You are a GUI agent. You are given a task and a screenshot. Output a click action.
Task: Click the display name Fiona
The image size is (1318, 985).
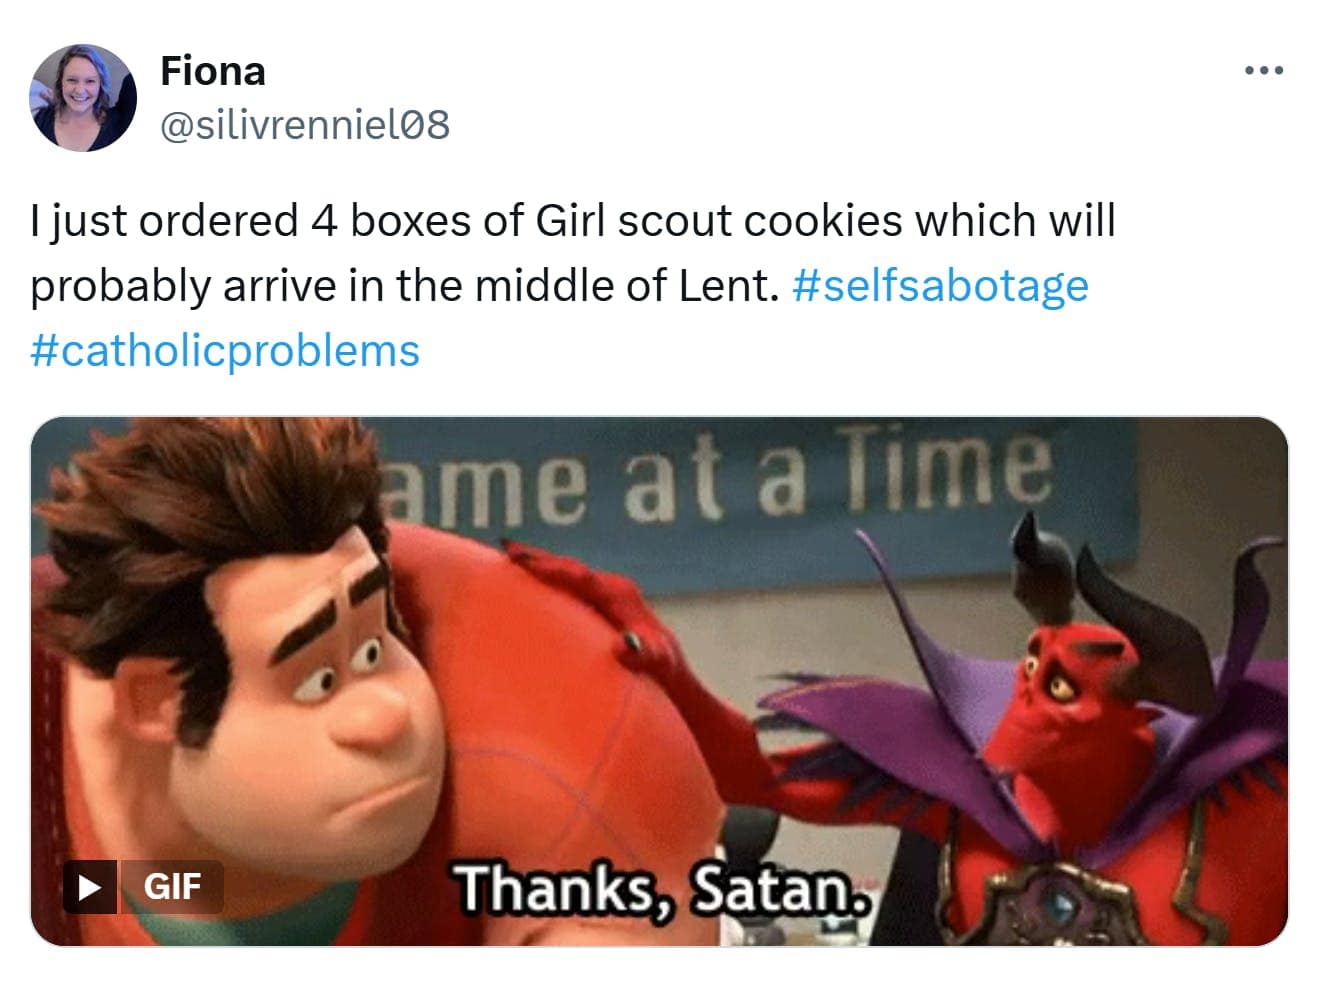[212, 71]
